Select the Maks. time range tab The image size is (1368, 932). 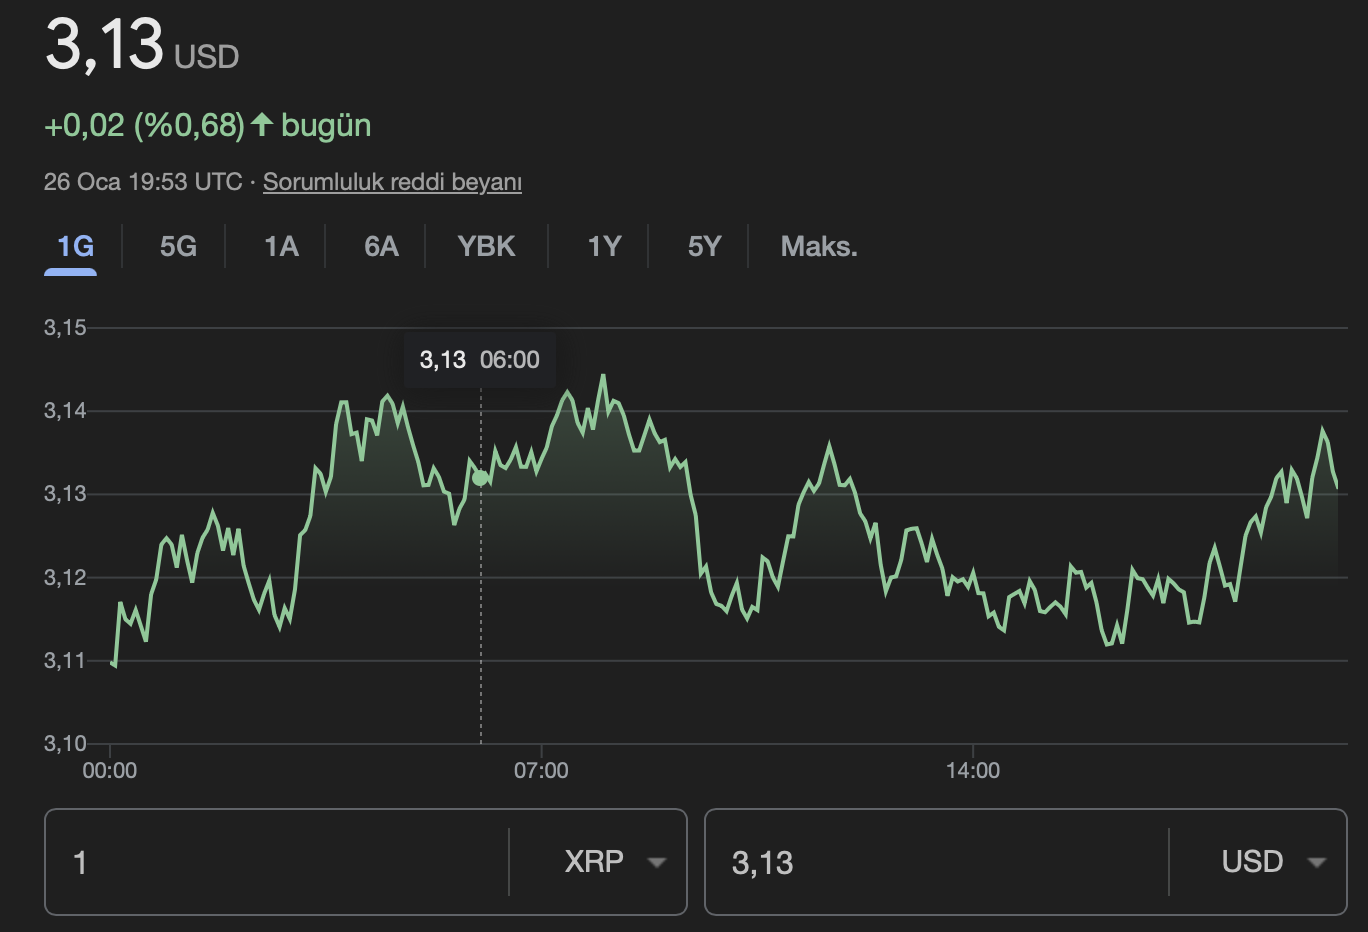click(x=819, y=246)
